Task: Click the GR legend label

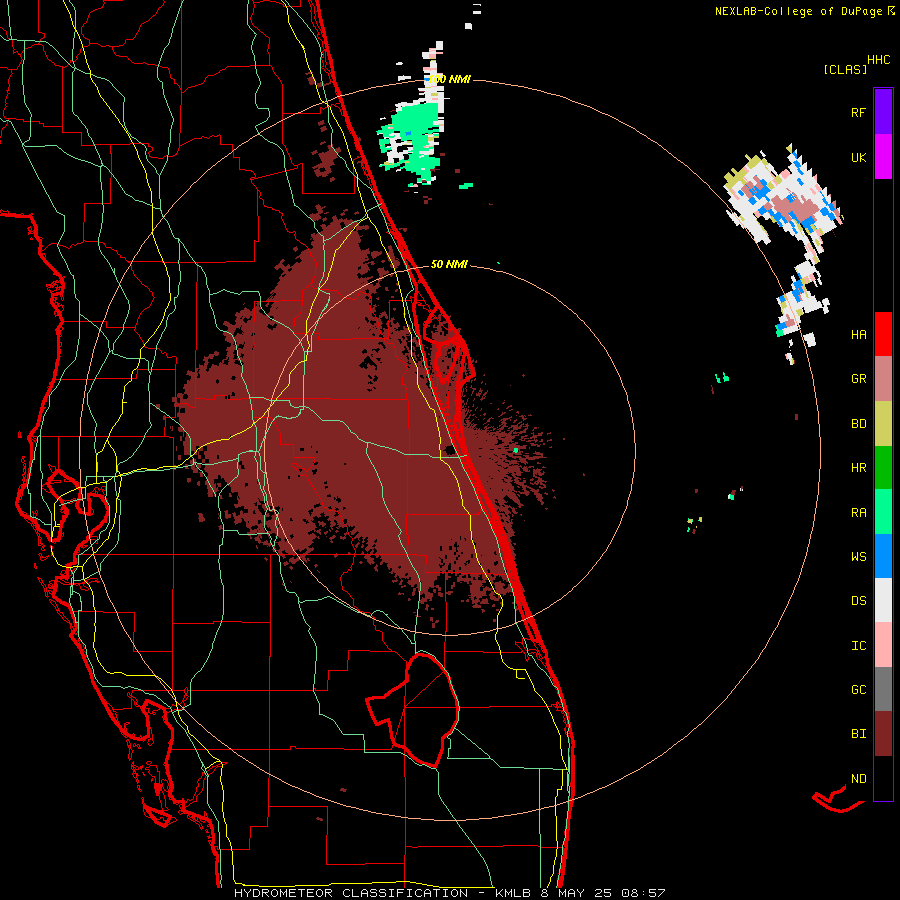Action: coord(858,379)
